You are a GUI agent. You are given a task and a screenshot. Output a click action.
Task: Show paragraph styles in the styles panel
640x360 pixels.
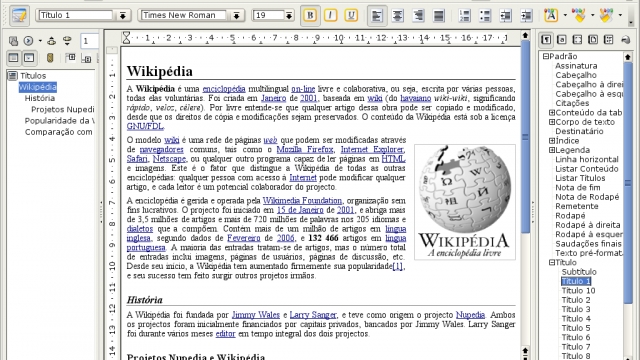[x=546, y=40]
